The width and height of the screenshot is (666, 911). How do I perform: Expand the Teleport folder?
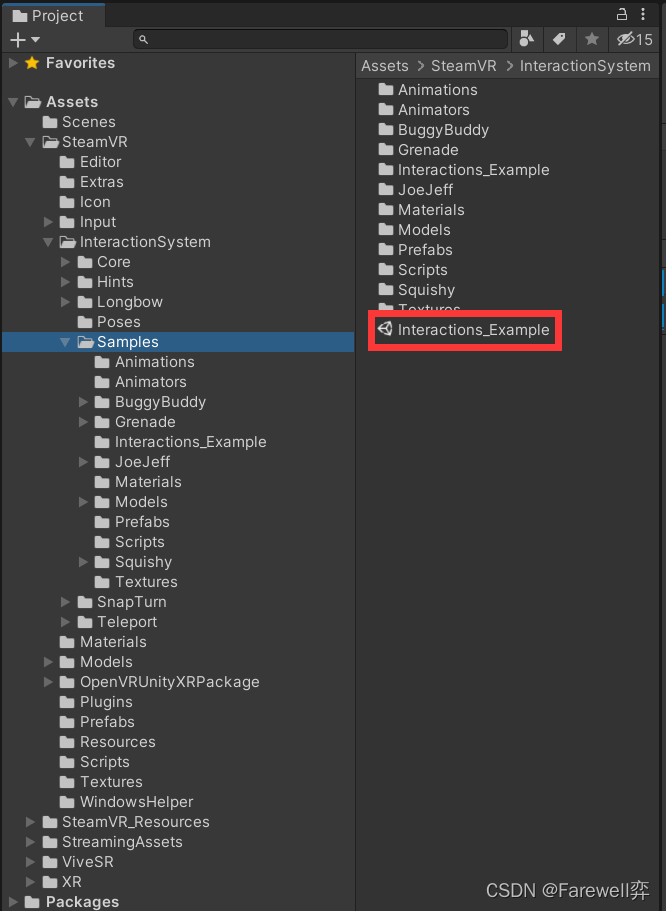pos(66,622)
